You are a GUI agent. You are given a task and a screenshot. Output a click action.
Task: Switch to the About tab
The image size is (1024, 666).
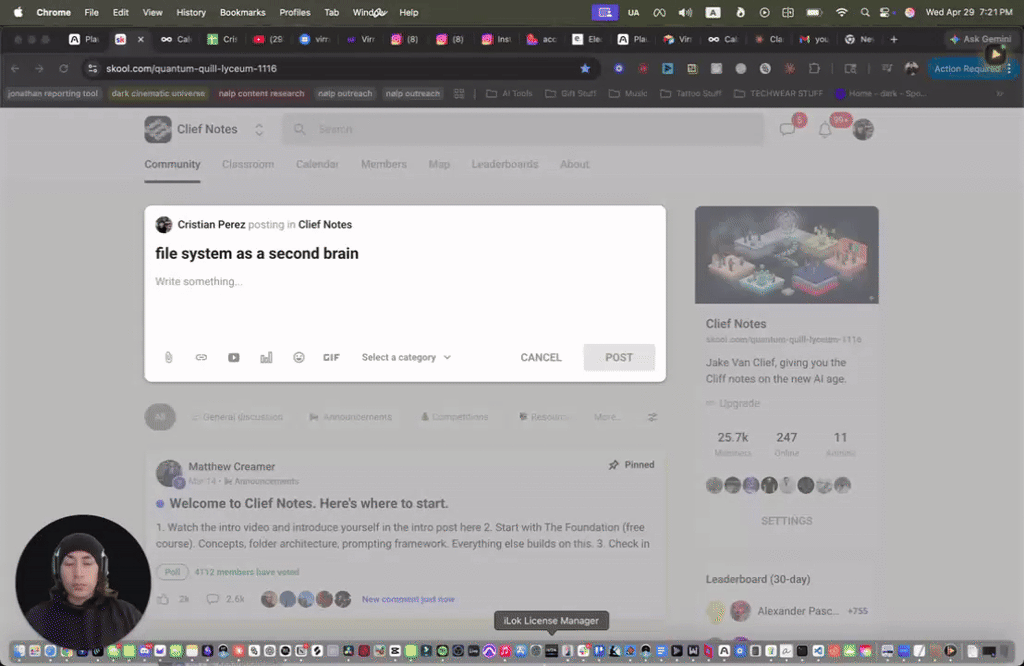coord(575,165)
